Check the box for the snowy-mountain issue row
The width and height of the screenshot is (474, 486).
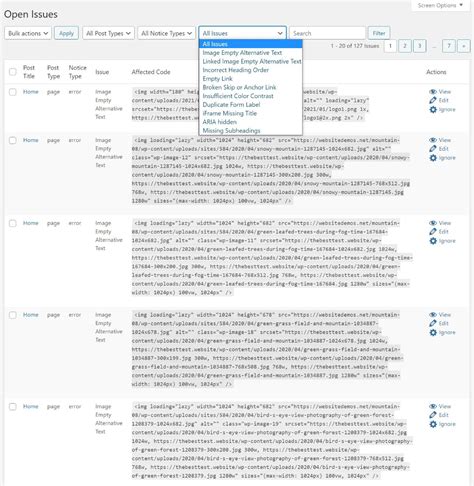pyautogui.click(x=13, y=140)
